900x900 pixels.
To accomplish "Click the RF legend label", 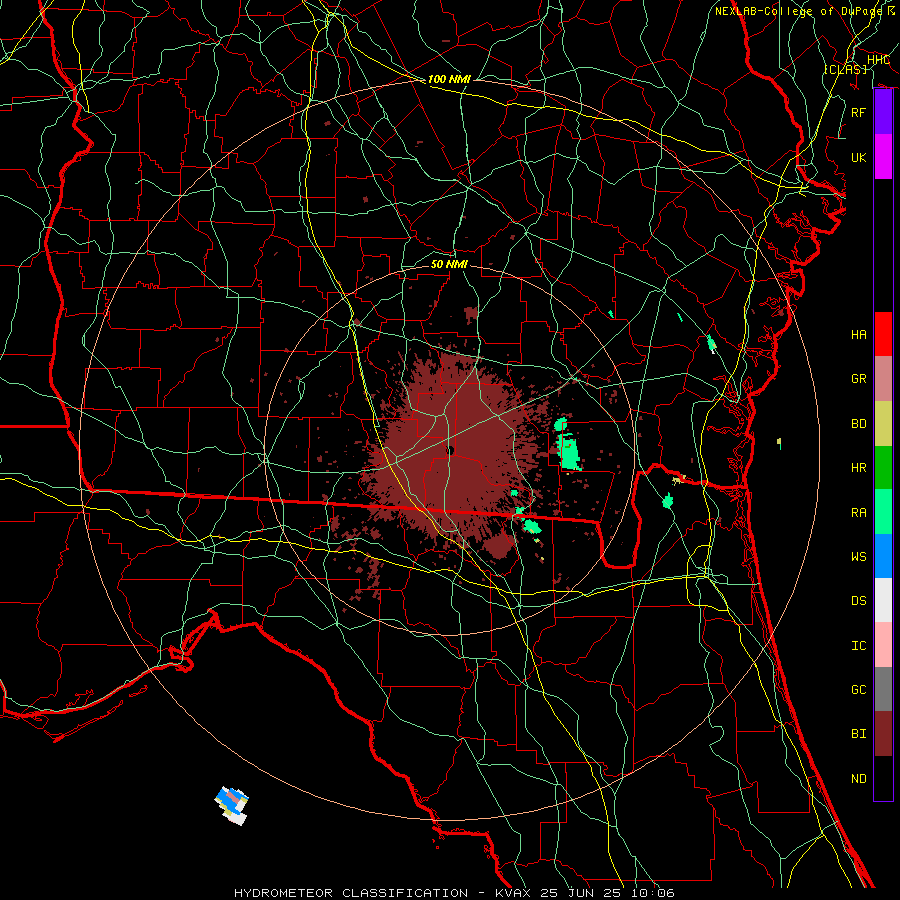I will pos(858,112).
